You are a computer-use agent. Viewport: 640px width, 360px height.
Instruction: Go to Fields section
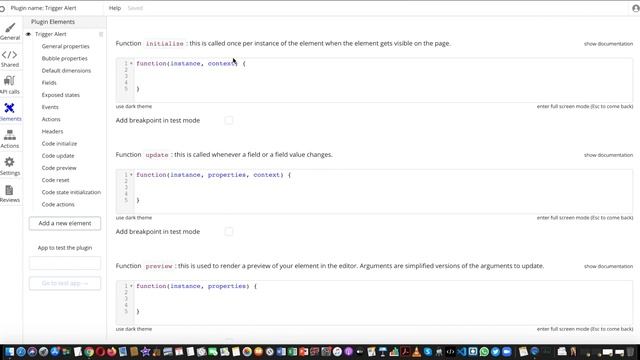tap(49, 83)
